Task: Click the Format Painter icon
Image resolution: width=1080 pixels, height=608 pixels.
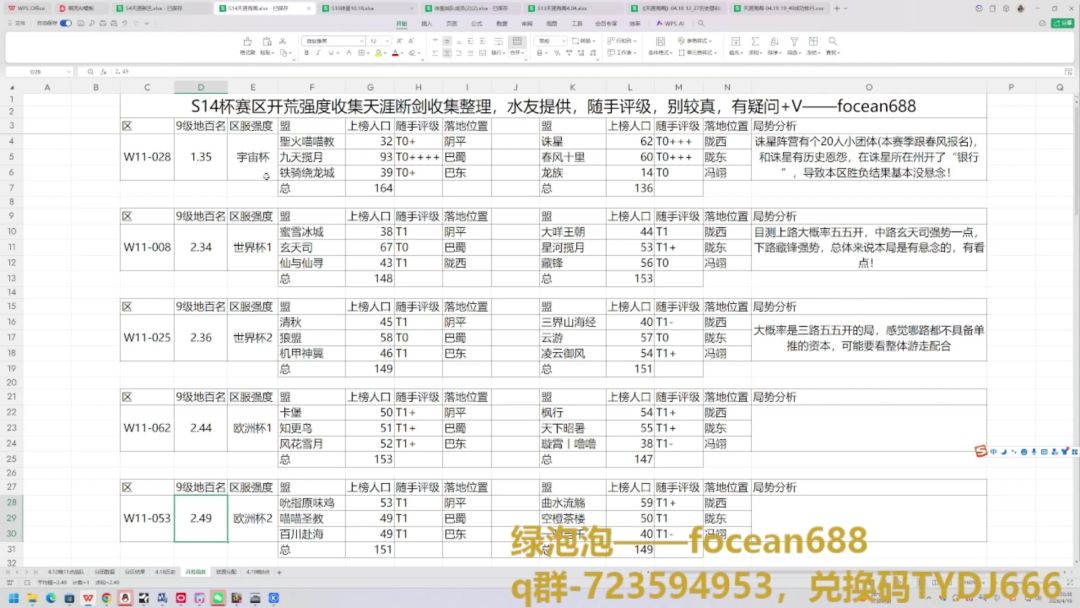Action: 248,41
